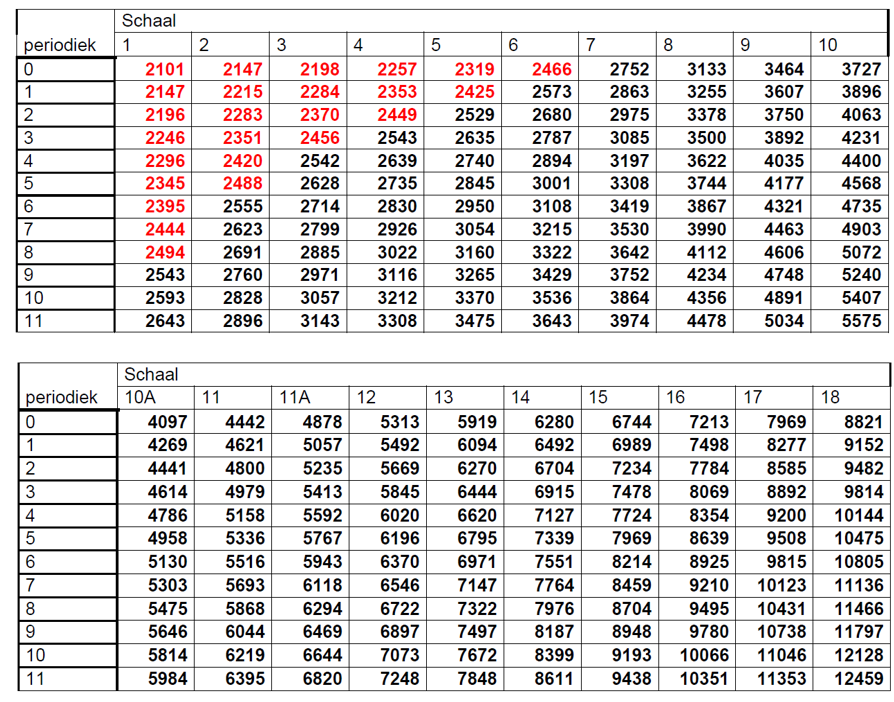Click the 2573 cell
The width and height of the screenshot is (894, 702).
[x=552, y=92]
